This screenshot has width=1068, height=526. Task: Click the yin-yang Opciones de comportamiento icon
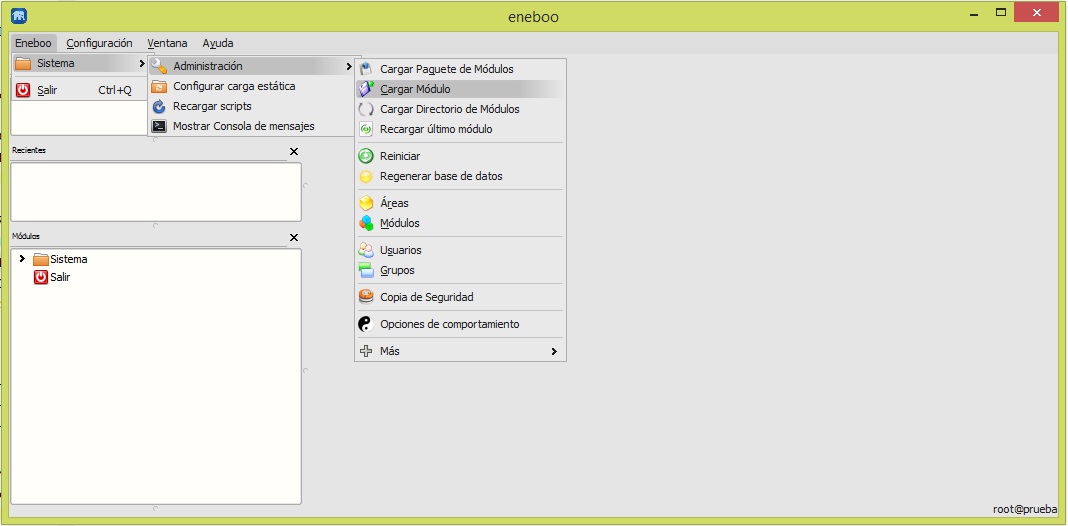(x=366, y=324)
